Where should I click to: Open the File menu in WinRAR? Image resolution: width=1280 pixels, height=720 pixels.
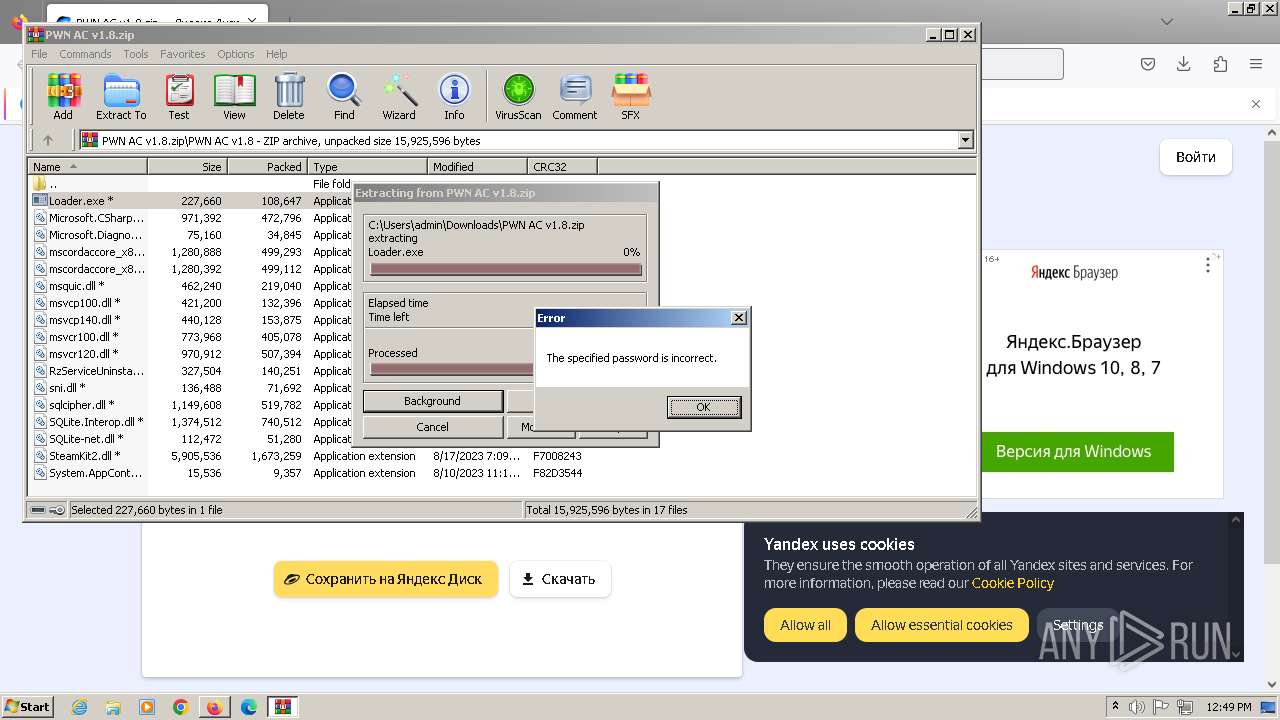pyautogui.click(x=39, y=54)
